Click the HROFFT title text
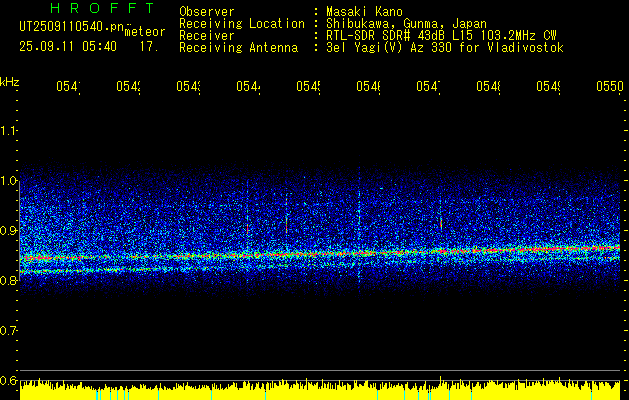 pos(103,8)
